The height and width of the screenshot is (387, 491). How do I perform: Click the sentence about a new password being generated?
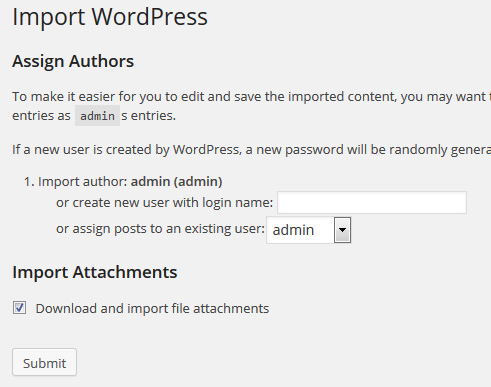tap(251, 150)
